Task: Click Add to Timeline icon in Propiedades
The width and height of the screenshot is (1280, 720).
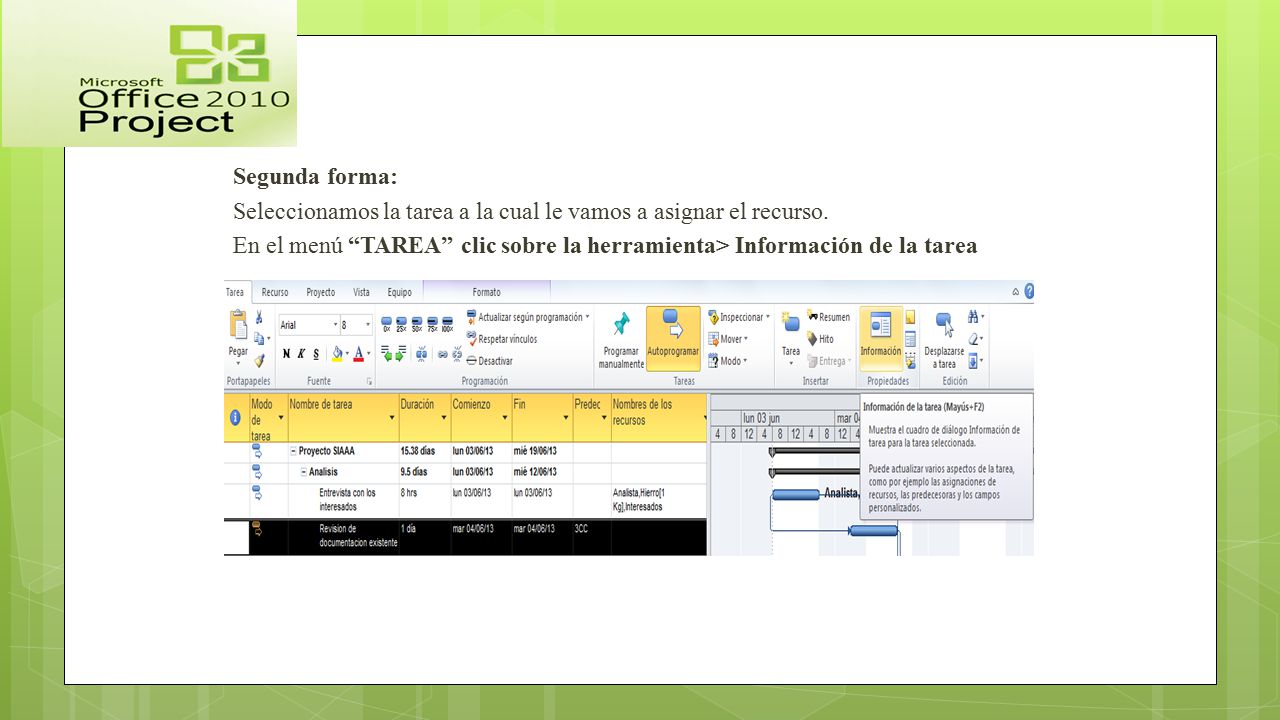Action: click(x=910, y=361)
